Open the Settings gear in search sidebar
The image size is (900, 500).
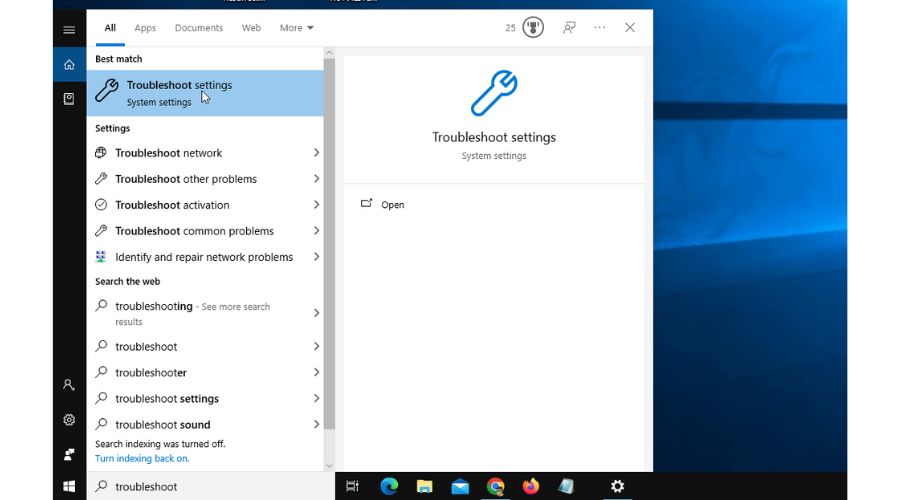(69, 420)
